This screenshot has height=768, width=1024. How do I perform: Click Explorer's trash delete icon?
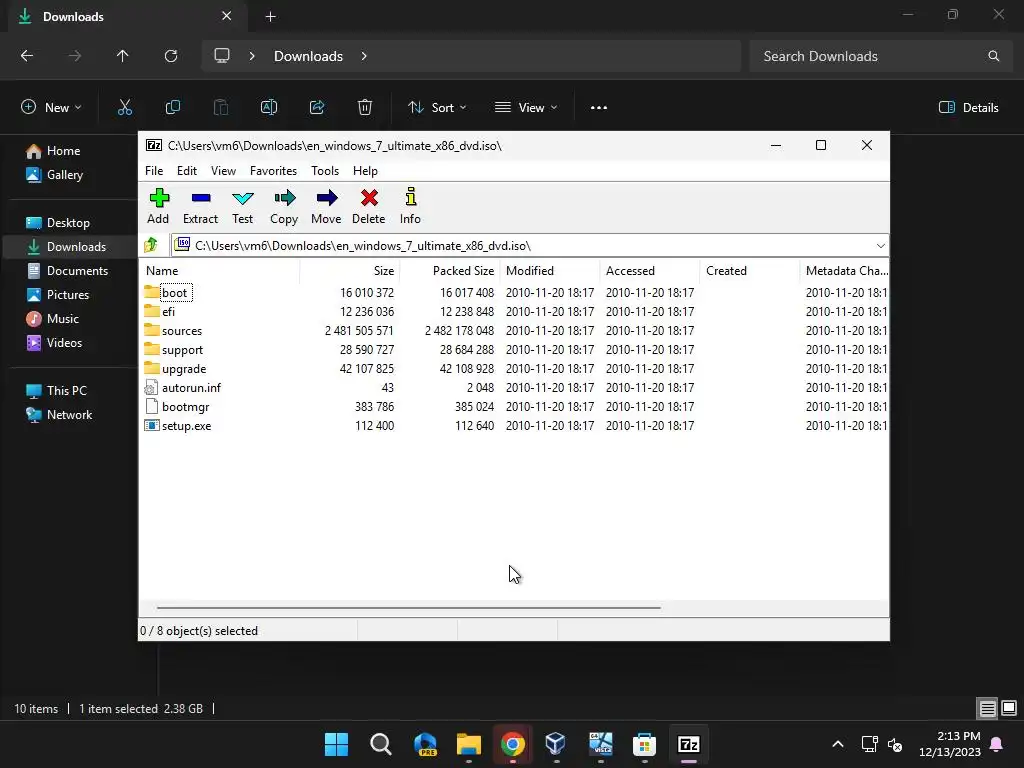(365, 107)
